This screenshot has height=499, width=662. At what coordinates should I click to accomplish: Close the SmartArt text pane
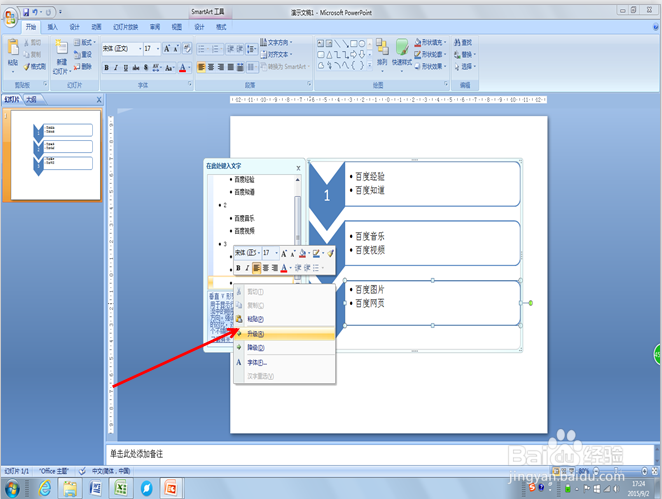pyautogui.click(x=298, y=168)
